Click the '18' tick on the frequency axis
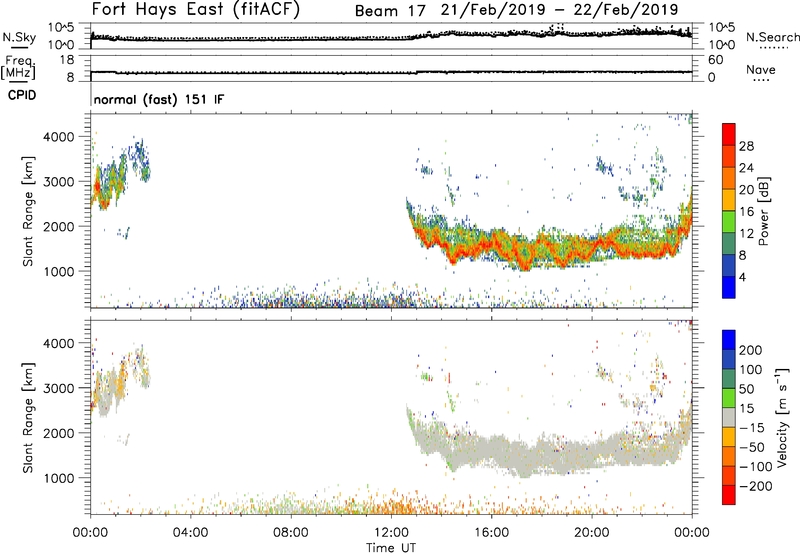800x554 pixels. coord(67,60)
